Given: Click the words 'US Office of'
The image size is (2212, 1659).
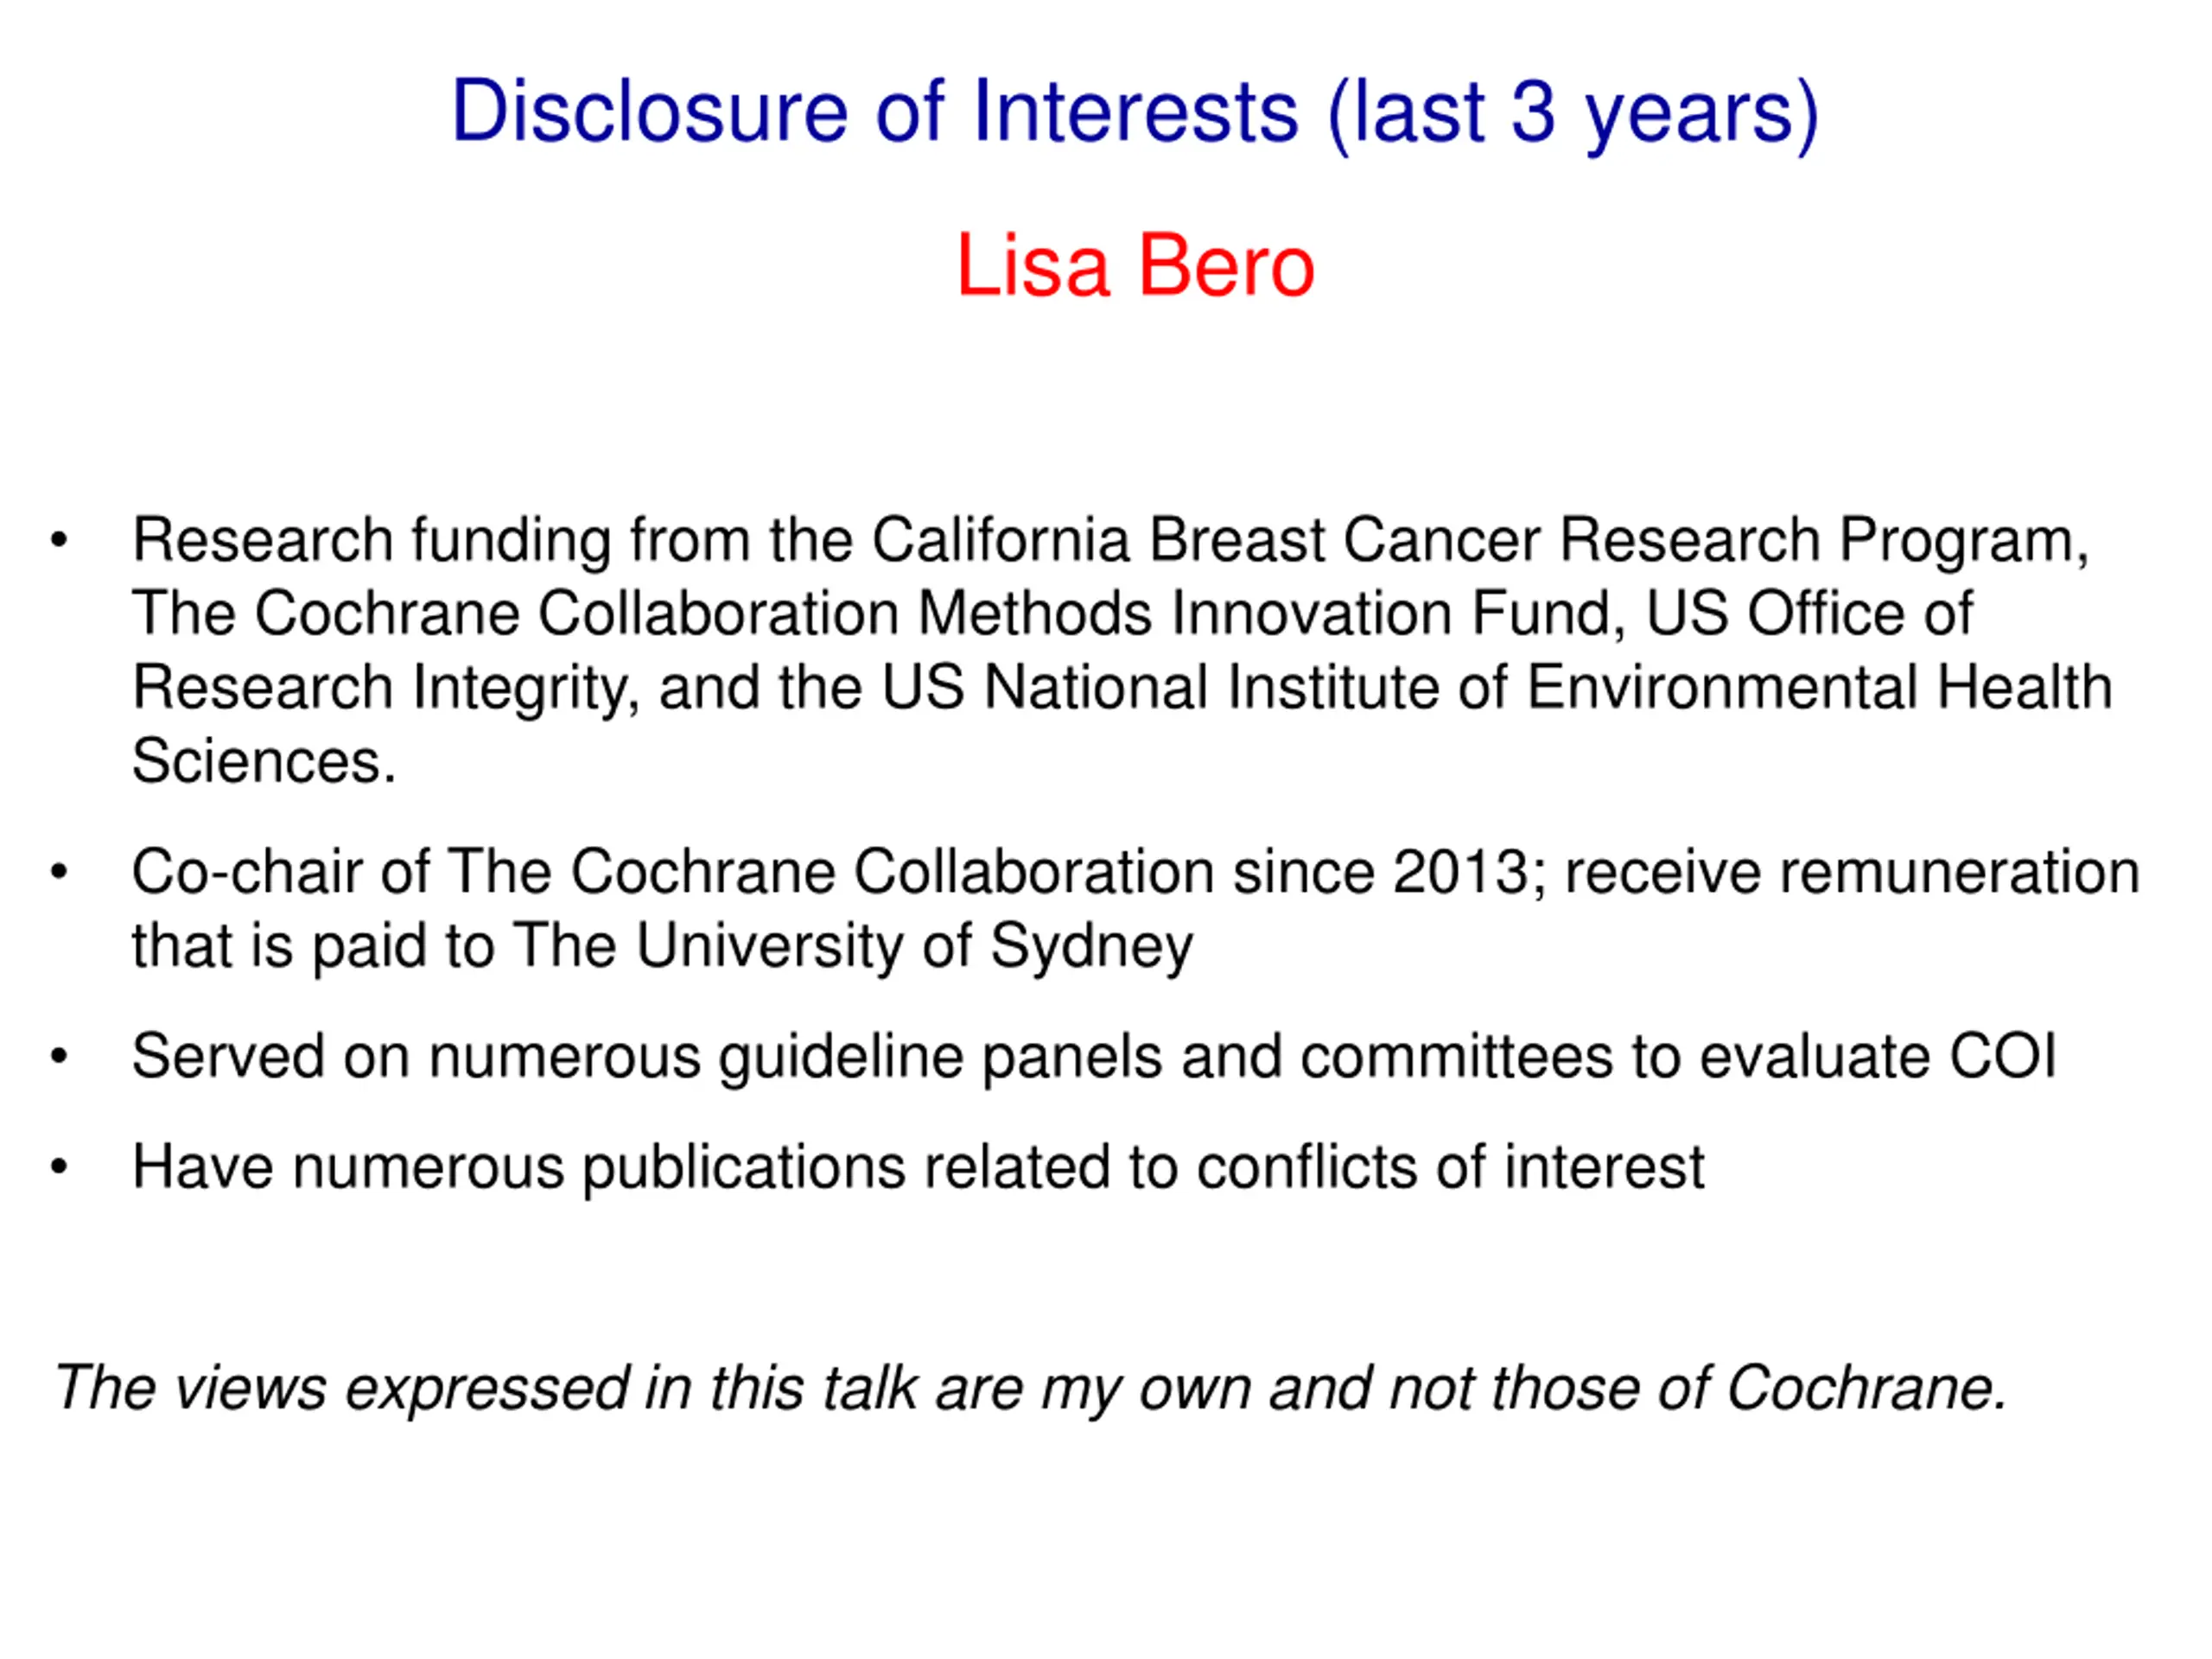Looking at the screenshot, I should (x=1809, y=613).
